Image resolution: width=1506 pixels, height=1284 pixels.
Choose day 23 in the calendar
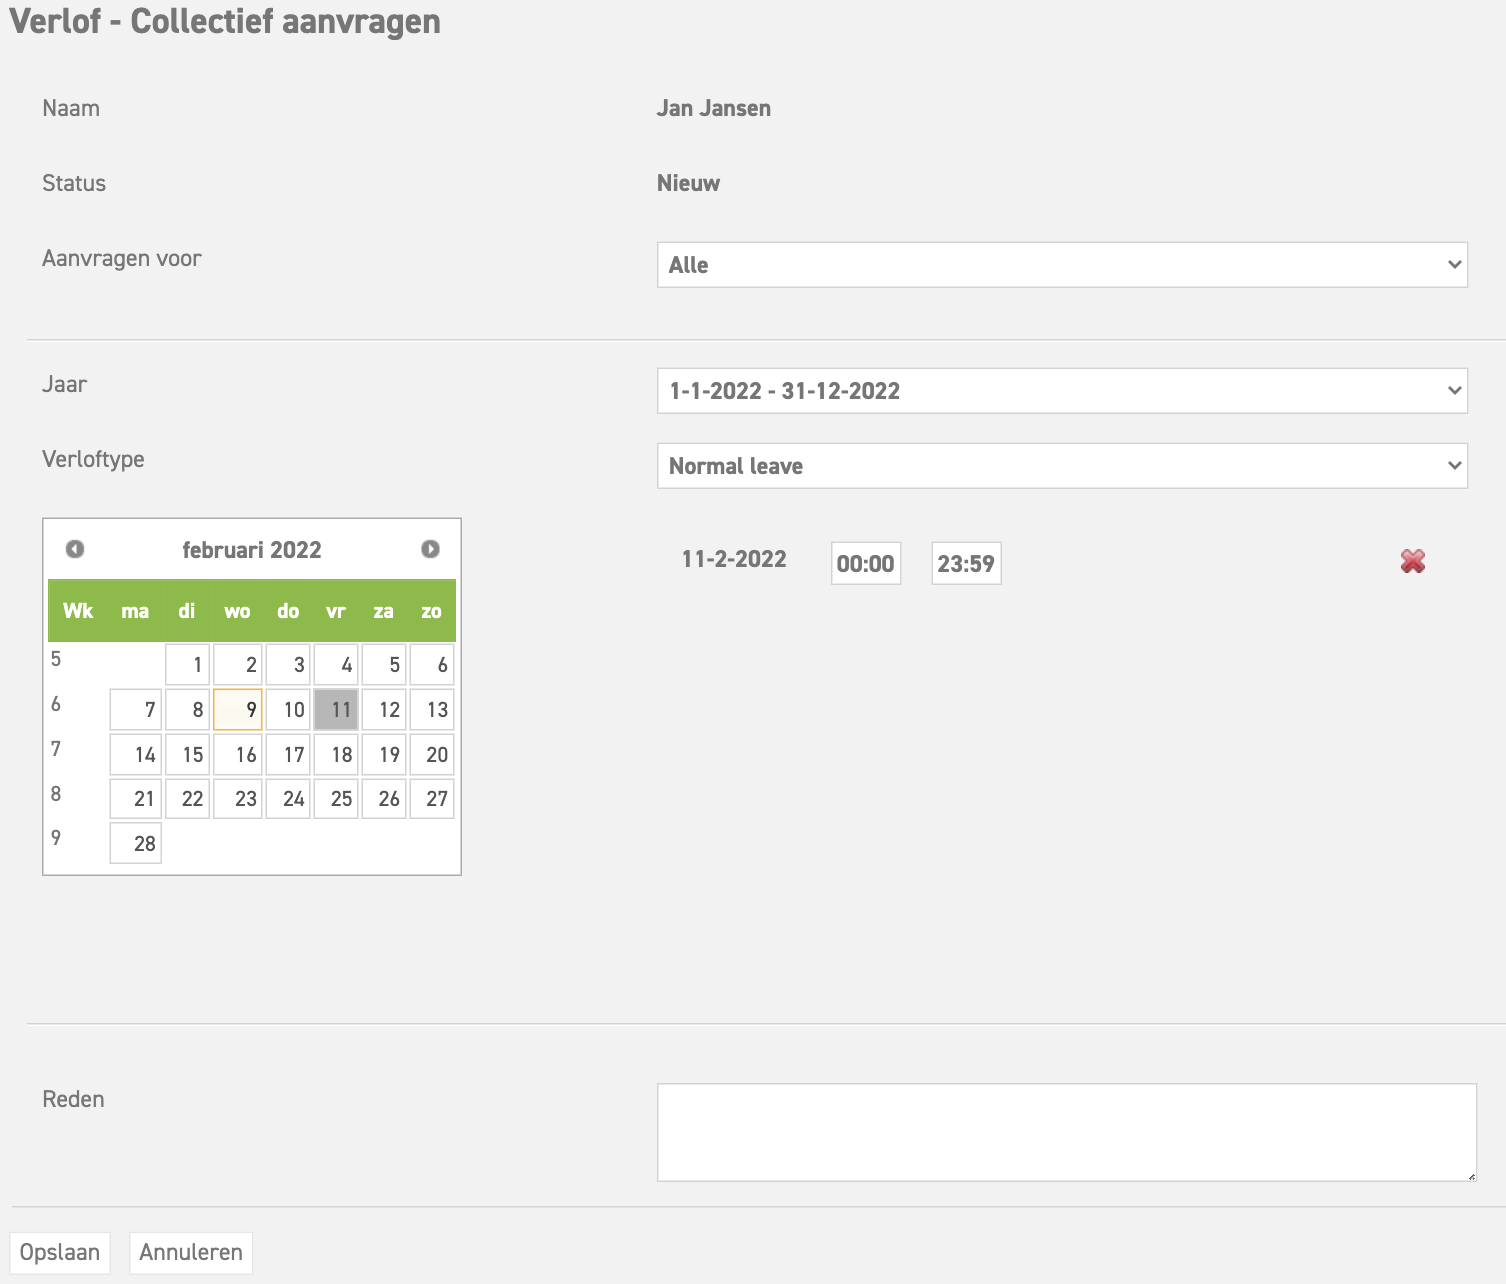(x=238, y=798)
